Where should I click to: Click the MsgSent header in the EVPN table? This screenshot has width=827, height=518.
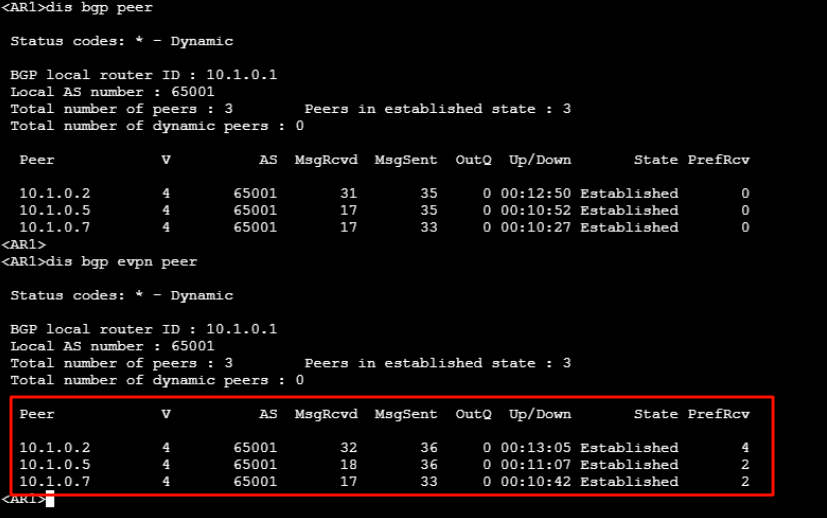click(406, 414)
